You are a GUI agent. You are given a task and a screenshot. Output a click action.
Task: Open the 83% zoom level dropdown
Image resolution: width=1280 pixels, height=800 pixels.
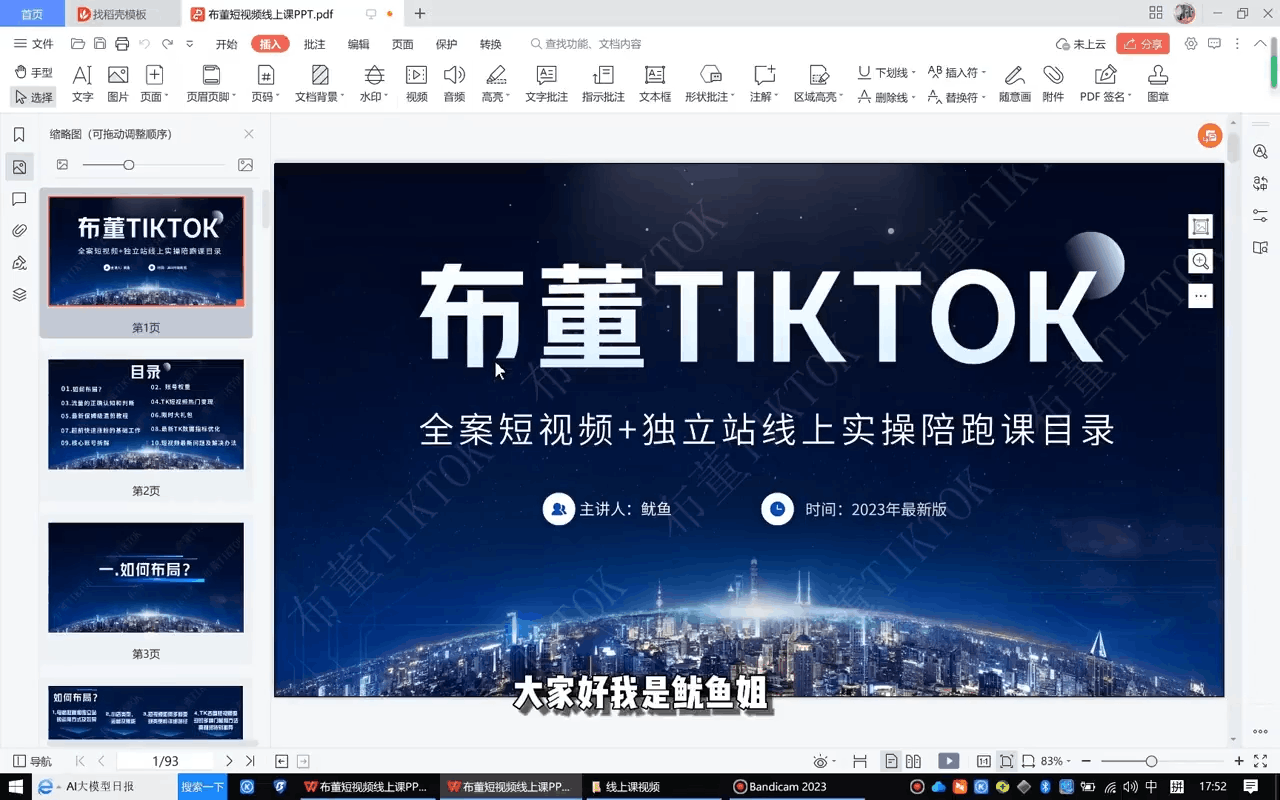(x=1056, y=761)
